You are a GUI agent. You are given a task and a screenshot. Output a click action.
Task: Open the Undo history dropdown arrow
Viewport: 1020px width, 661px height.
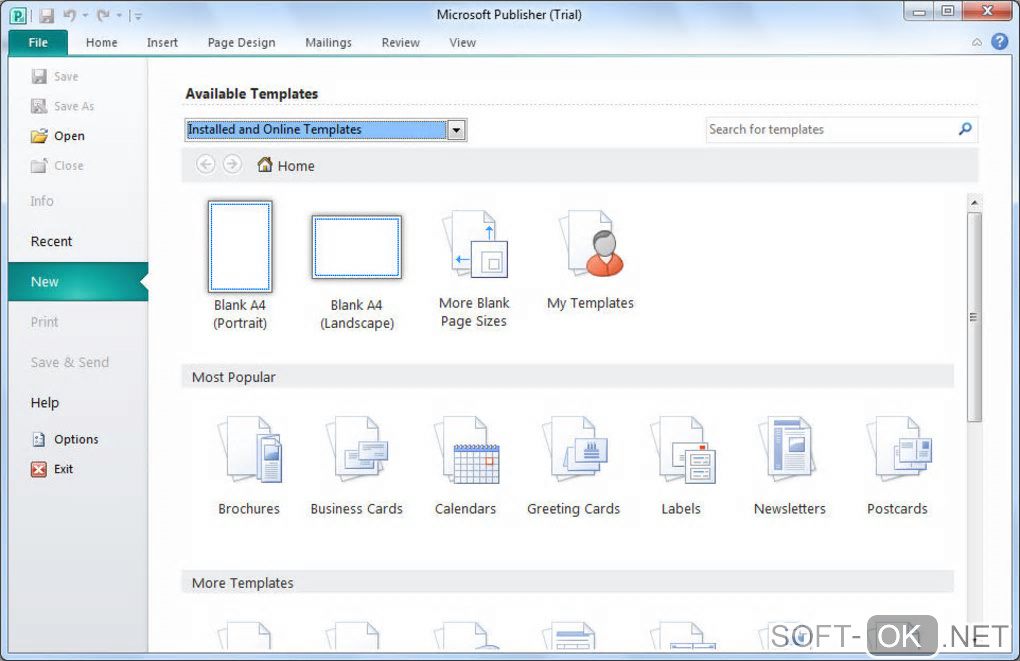tap(85, 16)
